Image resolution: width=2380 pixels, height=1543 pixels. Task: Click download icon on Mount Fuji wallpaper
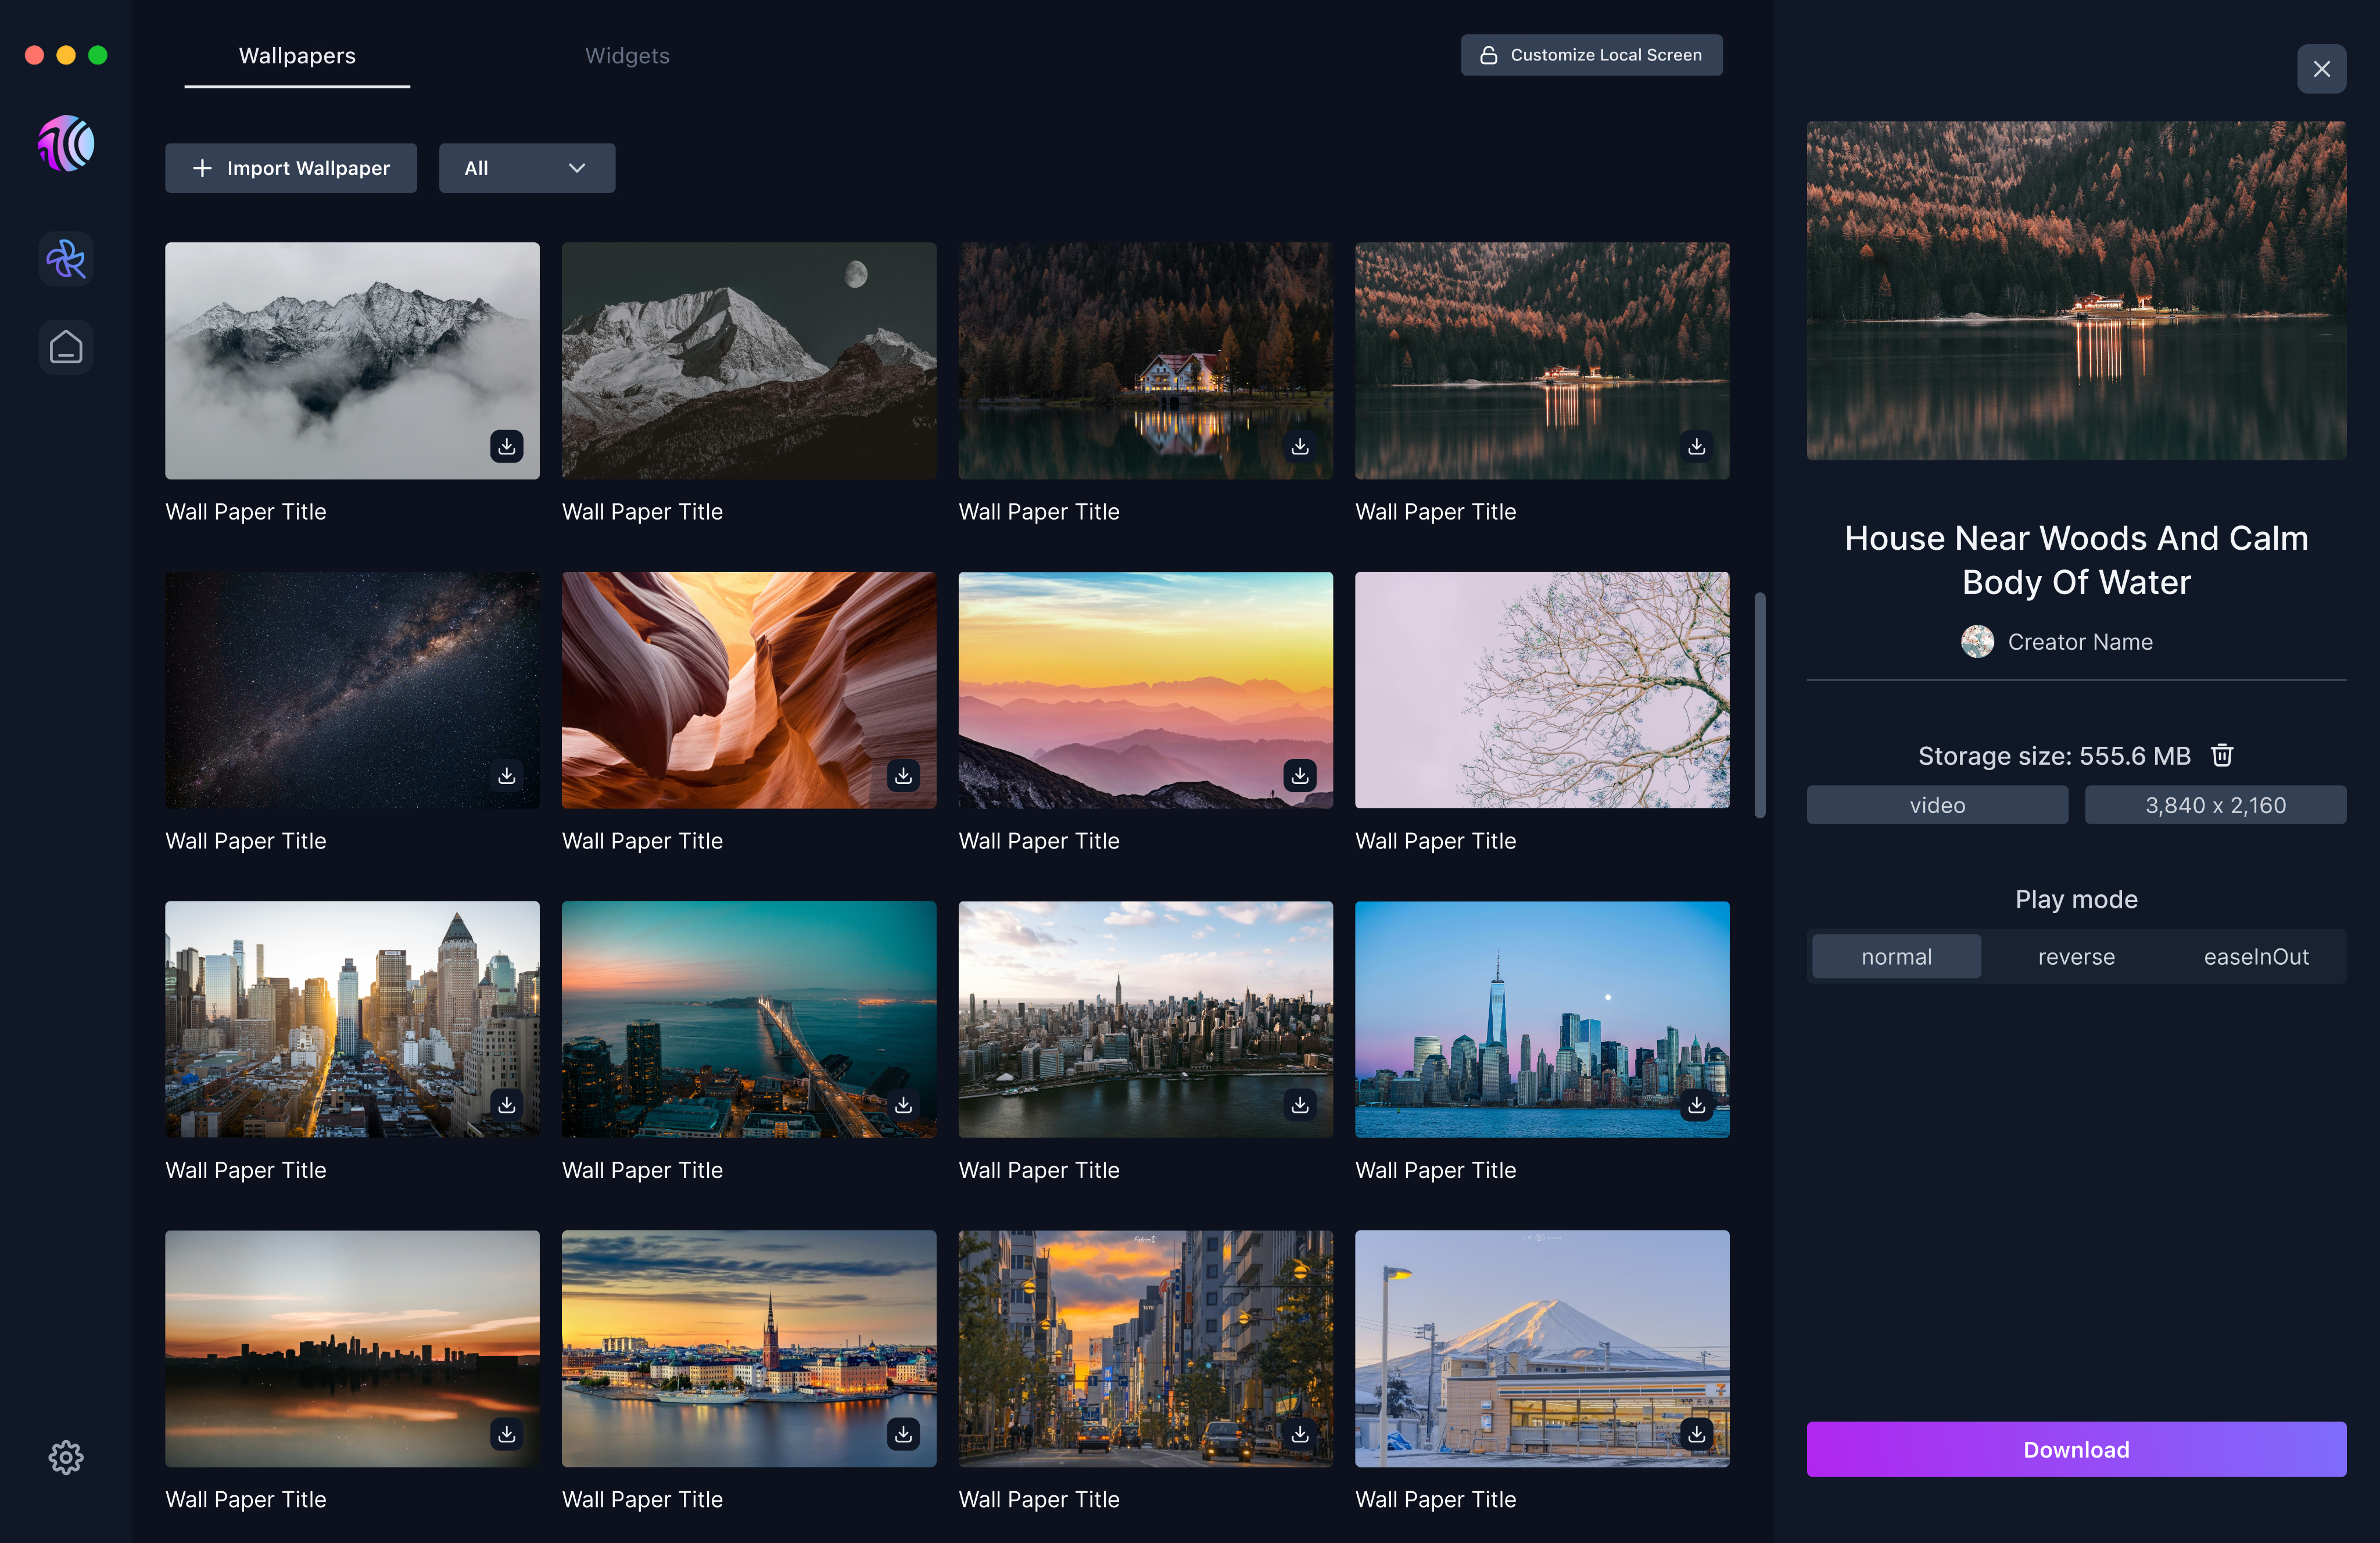(x=1696, y=1434)
